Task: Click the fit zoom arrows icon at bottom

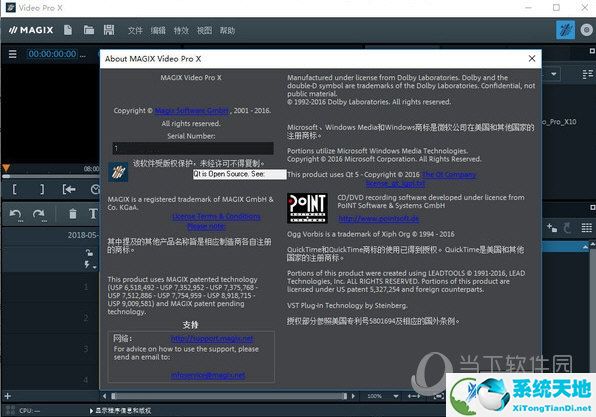Action: [414, 396]
